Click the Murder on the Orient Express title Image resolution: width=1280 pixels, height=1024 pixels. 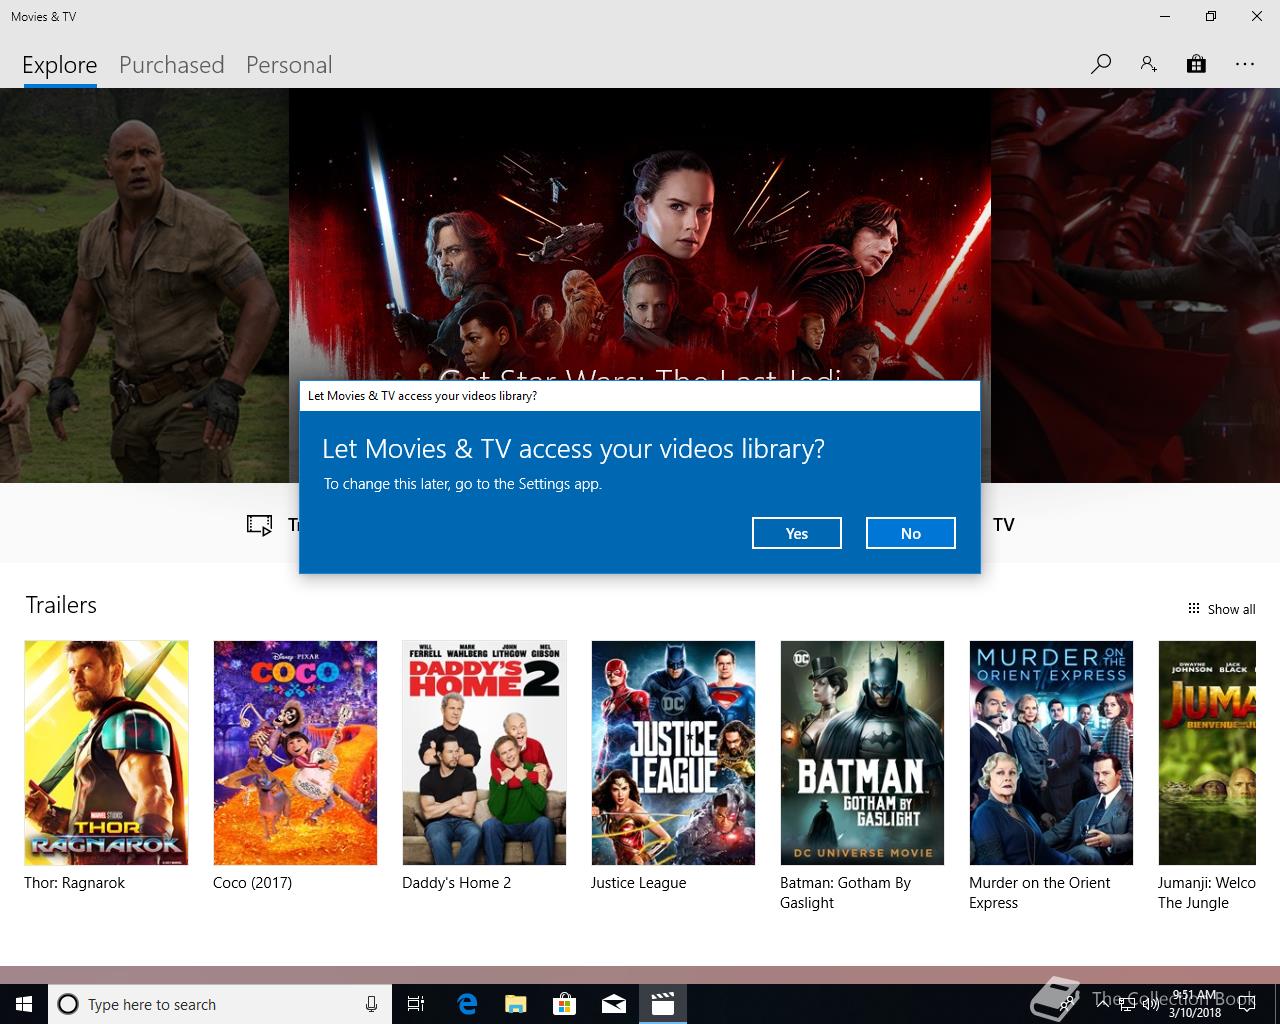point(1040,893)
